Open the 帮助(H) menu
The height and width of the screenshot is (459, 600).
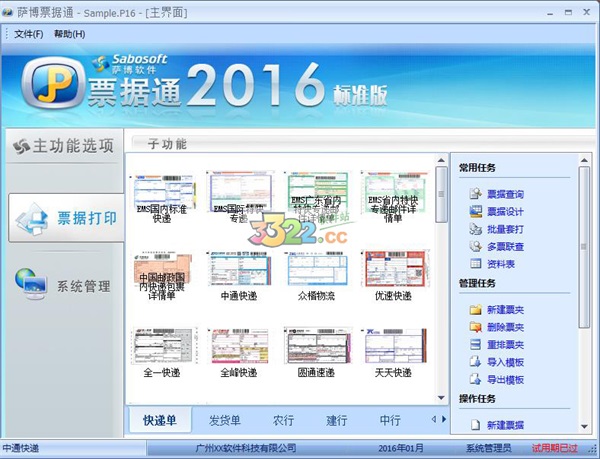[x=69, y=34]
